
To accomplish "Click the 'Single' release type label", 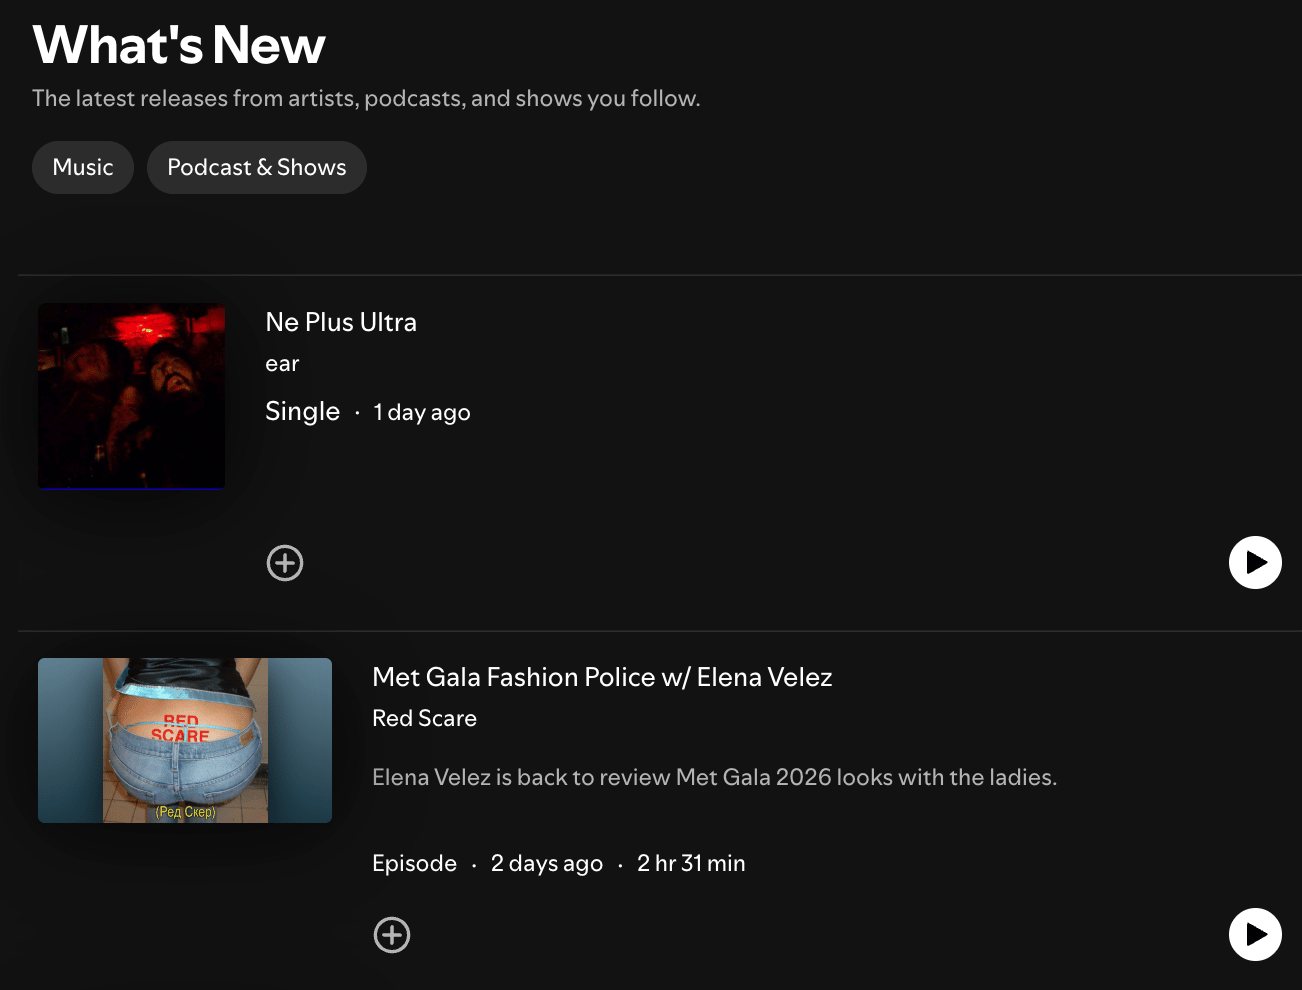I will pyautogui.click(x=302, y=411).
